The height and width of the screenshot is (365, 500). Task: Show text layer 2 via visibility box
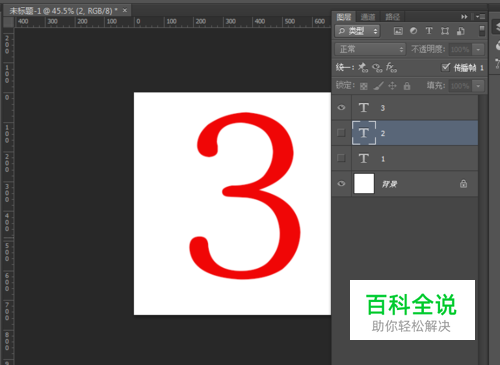[x=341, y=133]
